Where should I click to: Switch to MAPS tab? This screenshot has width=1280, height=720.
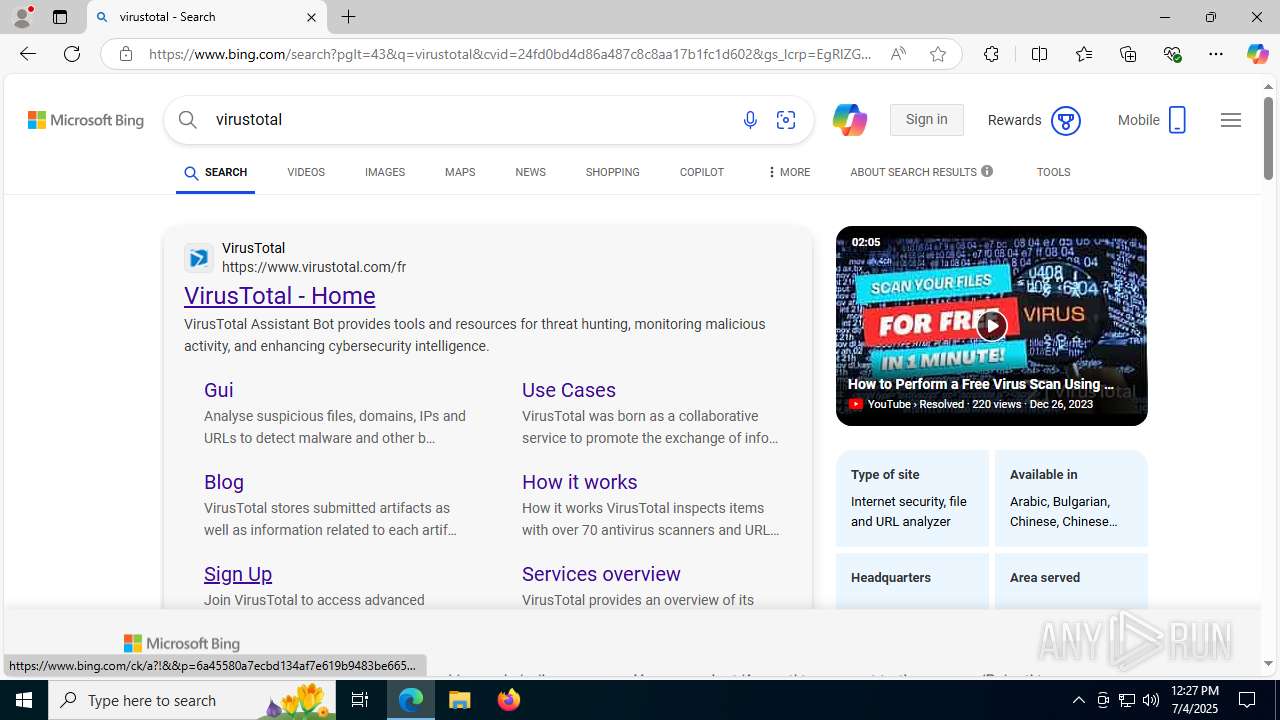pos(460,172)
